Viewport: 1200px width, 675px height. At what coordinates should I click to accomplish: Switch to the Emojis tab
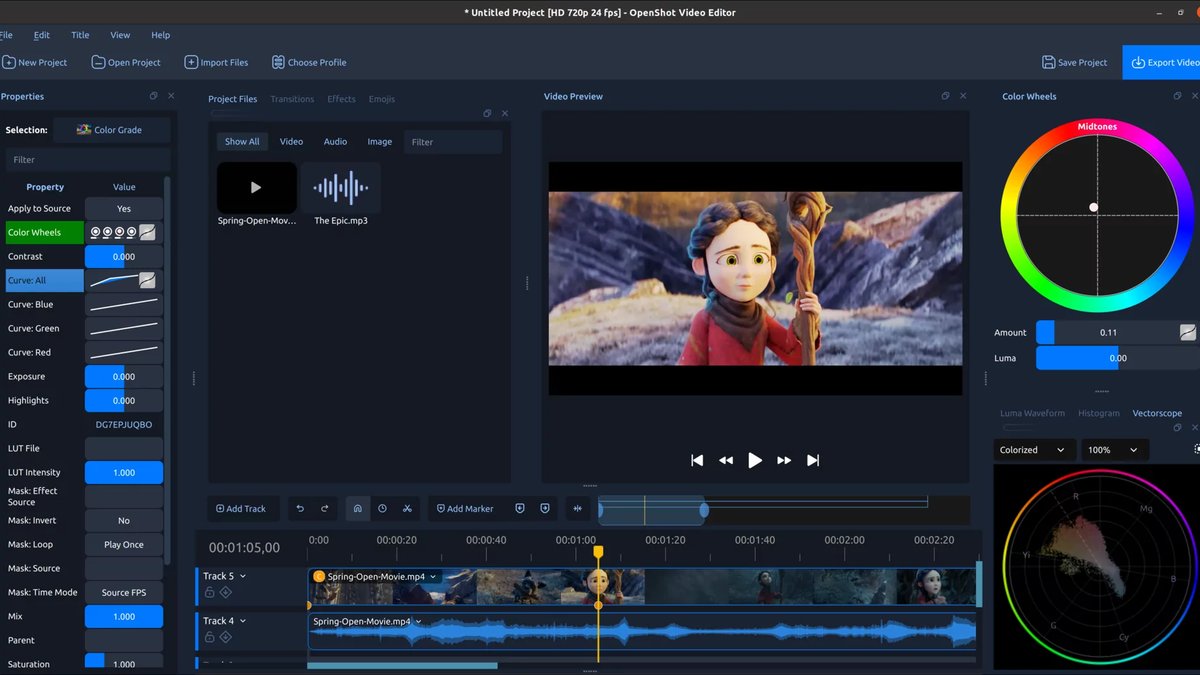[381, 99]
